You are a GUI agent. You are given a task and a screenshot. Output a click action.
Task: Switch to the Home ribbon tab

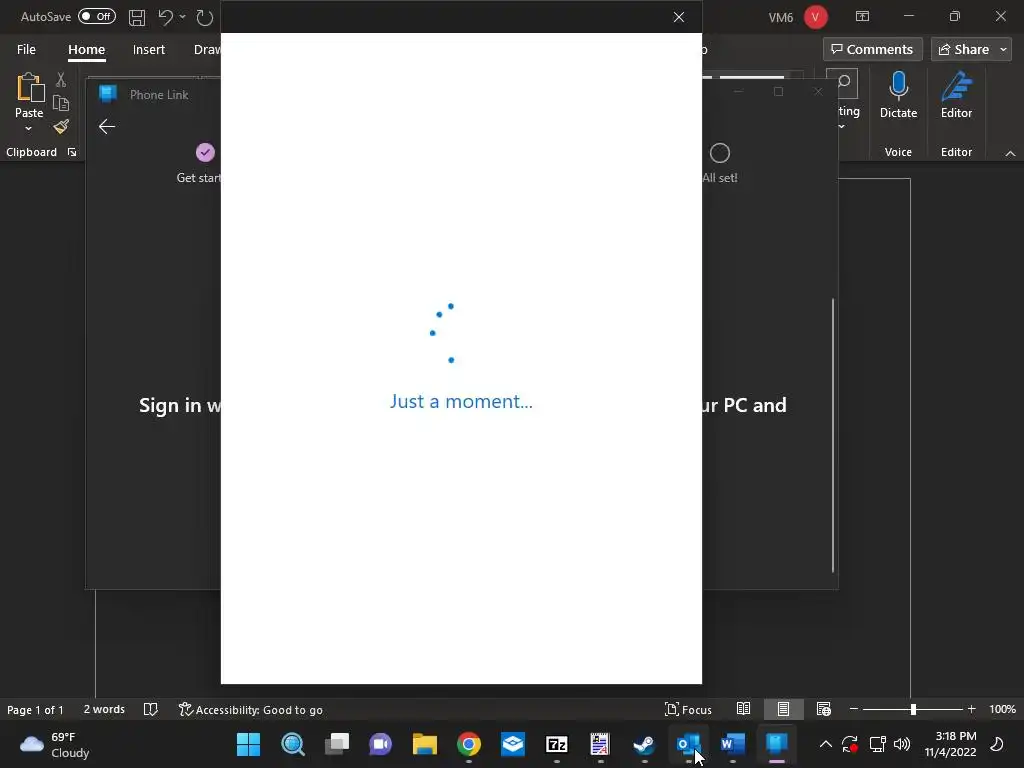point(86,50)
